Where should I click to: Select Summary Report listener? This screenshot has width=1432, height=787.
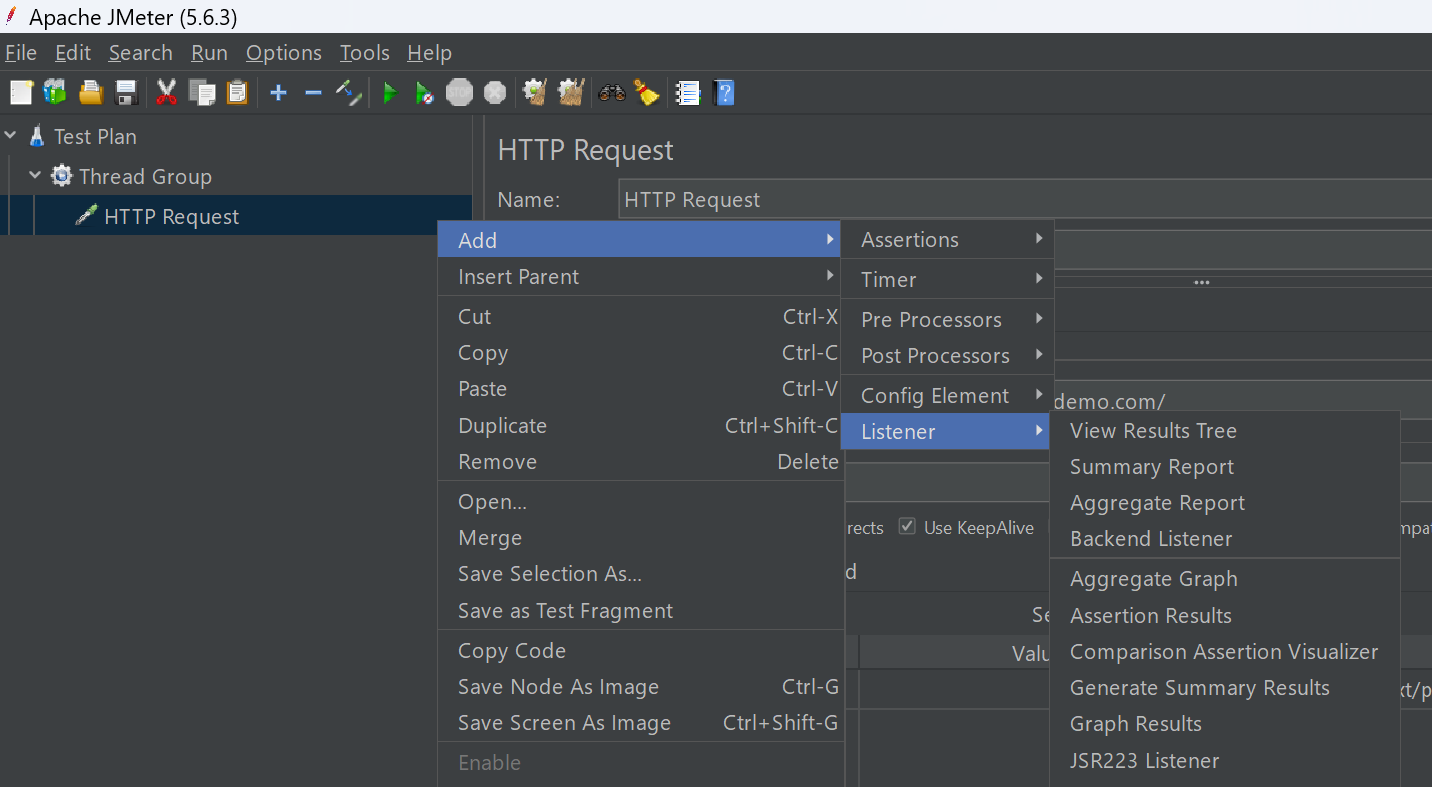pyautogui.click(x=1225, y=467)
